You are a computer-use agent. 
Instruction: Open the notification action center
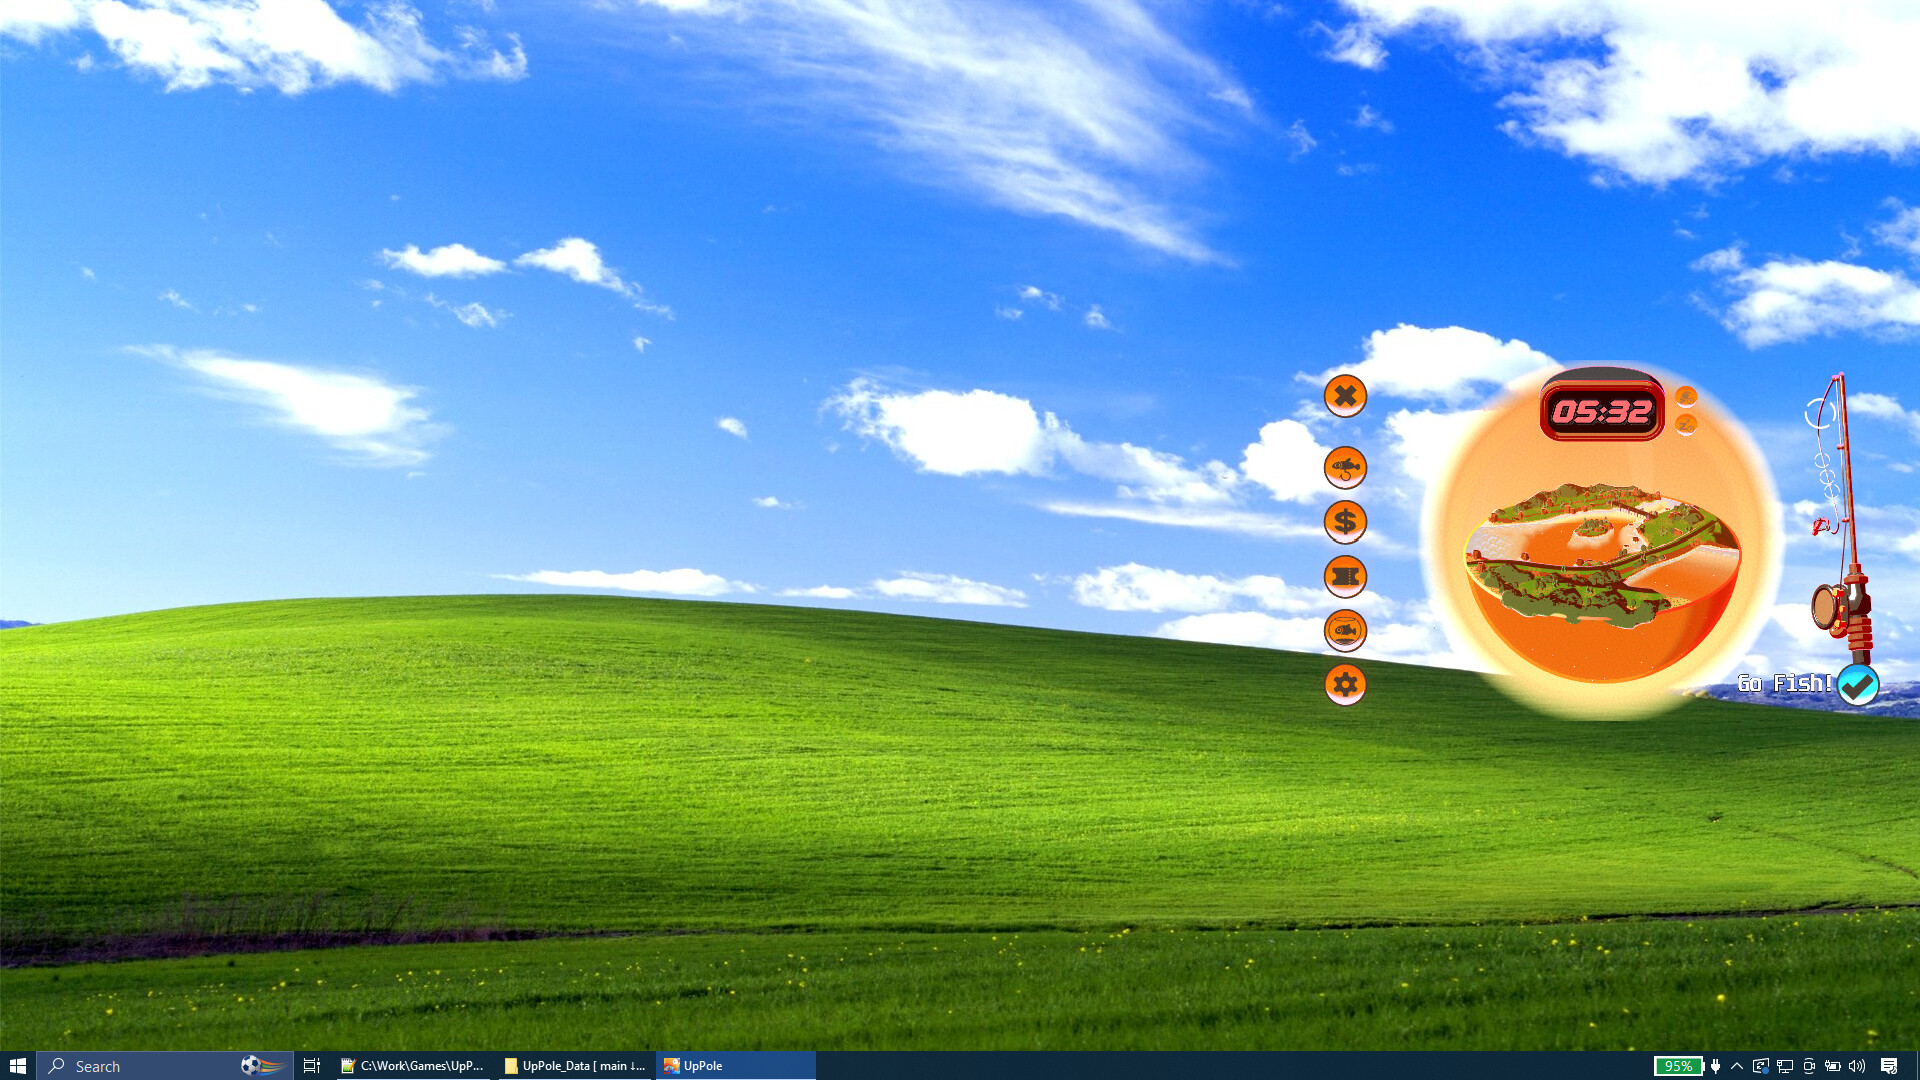click(1889, 1066)
